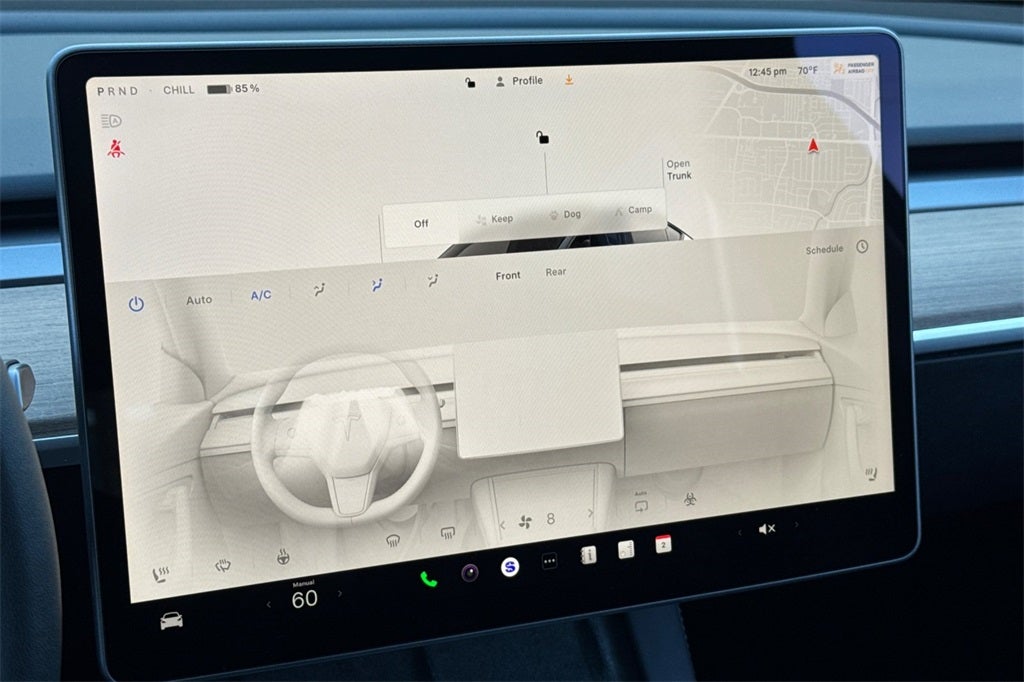1024x682 pixels.
Task: Increase fan speed with the right chevron
Action: pos(590,512)
